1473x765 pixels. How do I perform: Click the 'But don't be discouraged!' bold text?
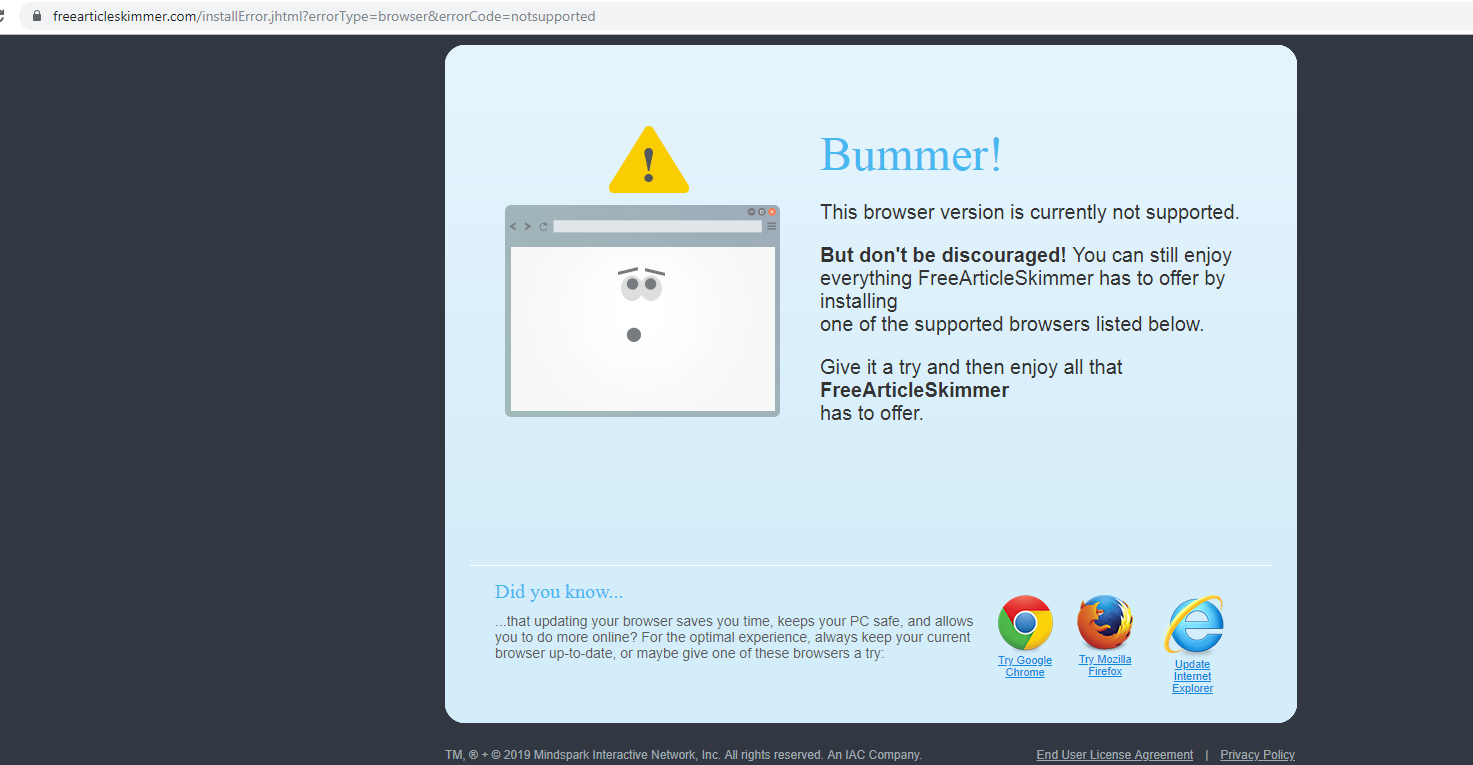(943, 255)
